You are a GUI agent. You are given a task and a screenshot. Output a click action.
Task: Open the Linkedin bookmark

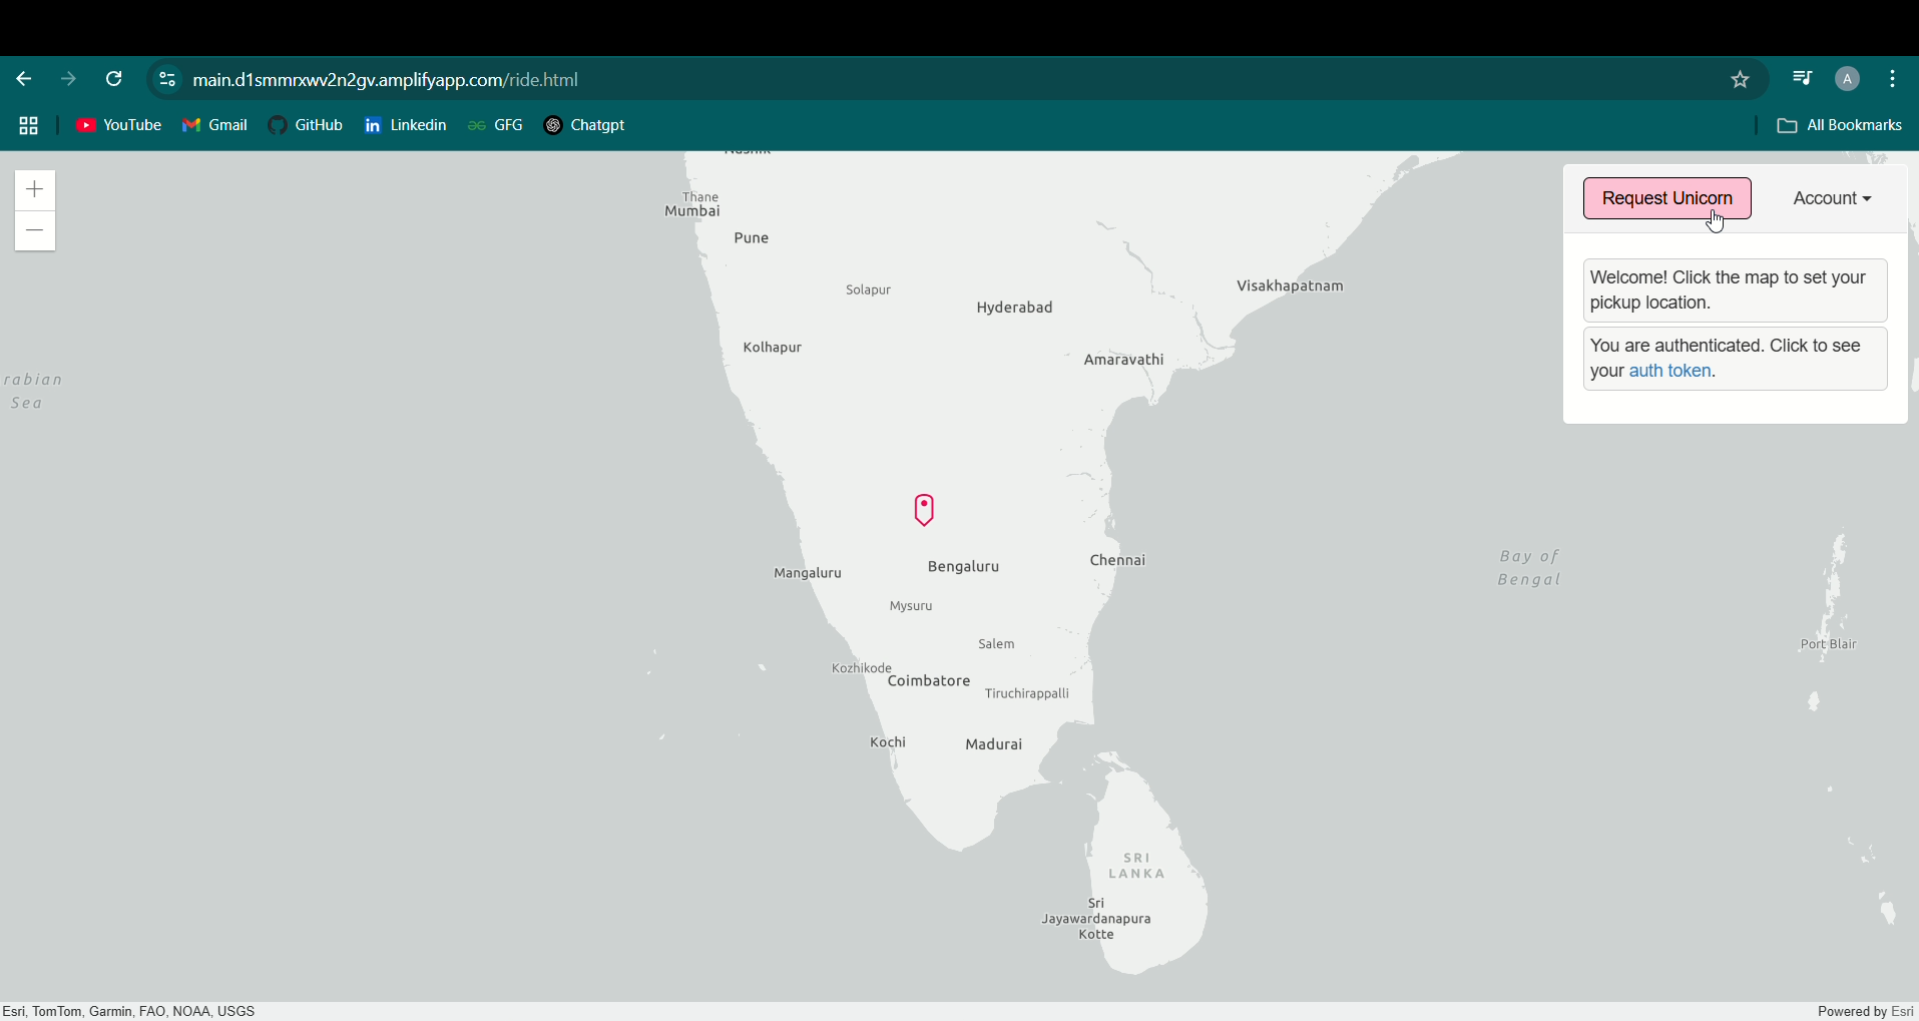tap(406, 125)
